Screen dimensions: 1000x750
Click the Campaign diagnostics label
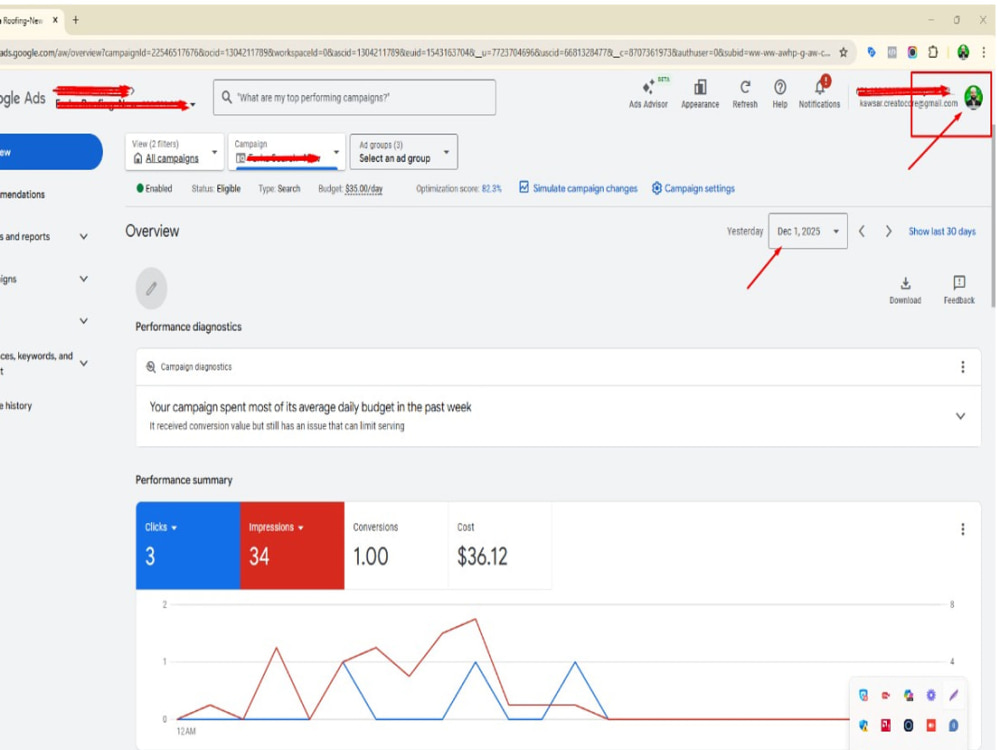(x=196, y=367)
